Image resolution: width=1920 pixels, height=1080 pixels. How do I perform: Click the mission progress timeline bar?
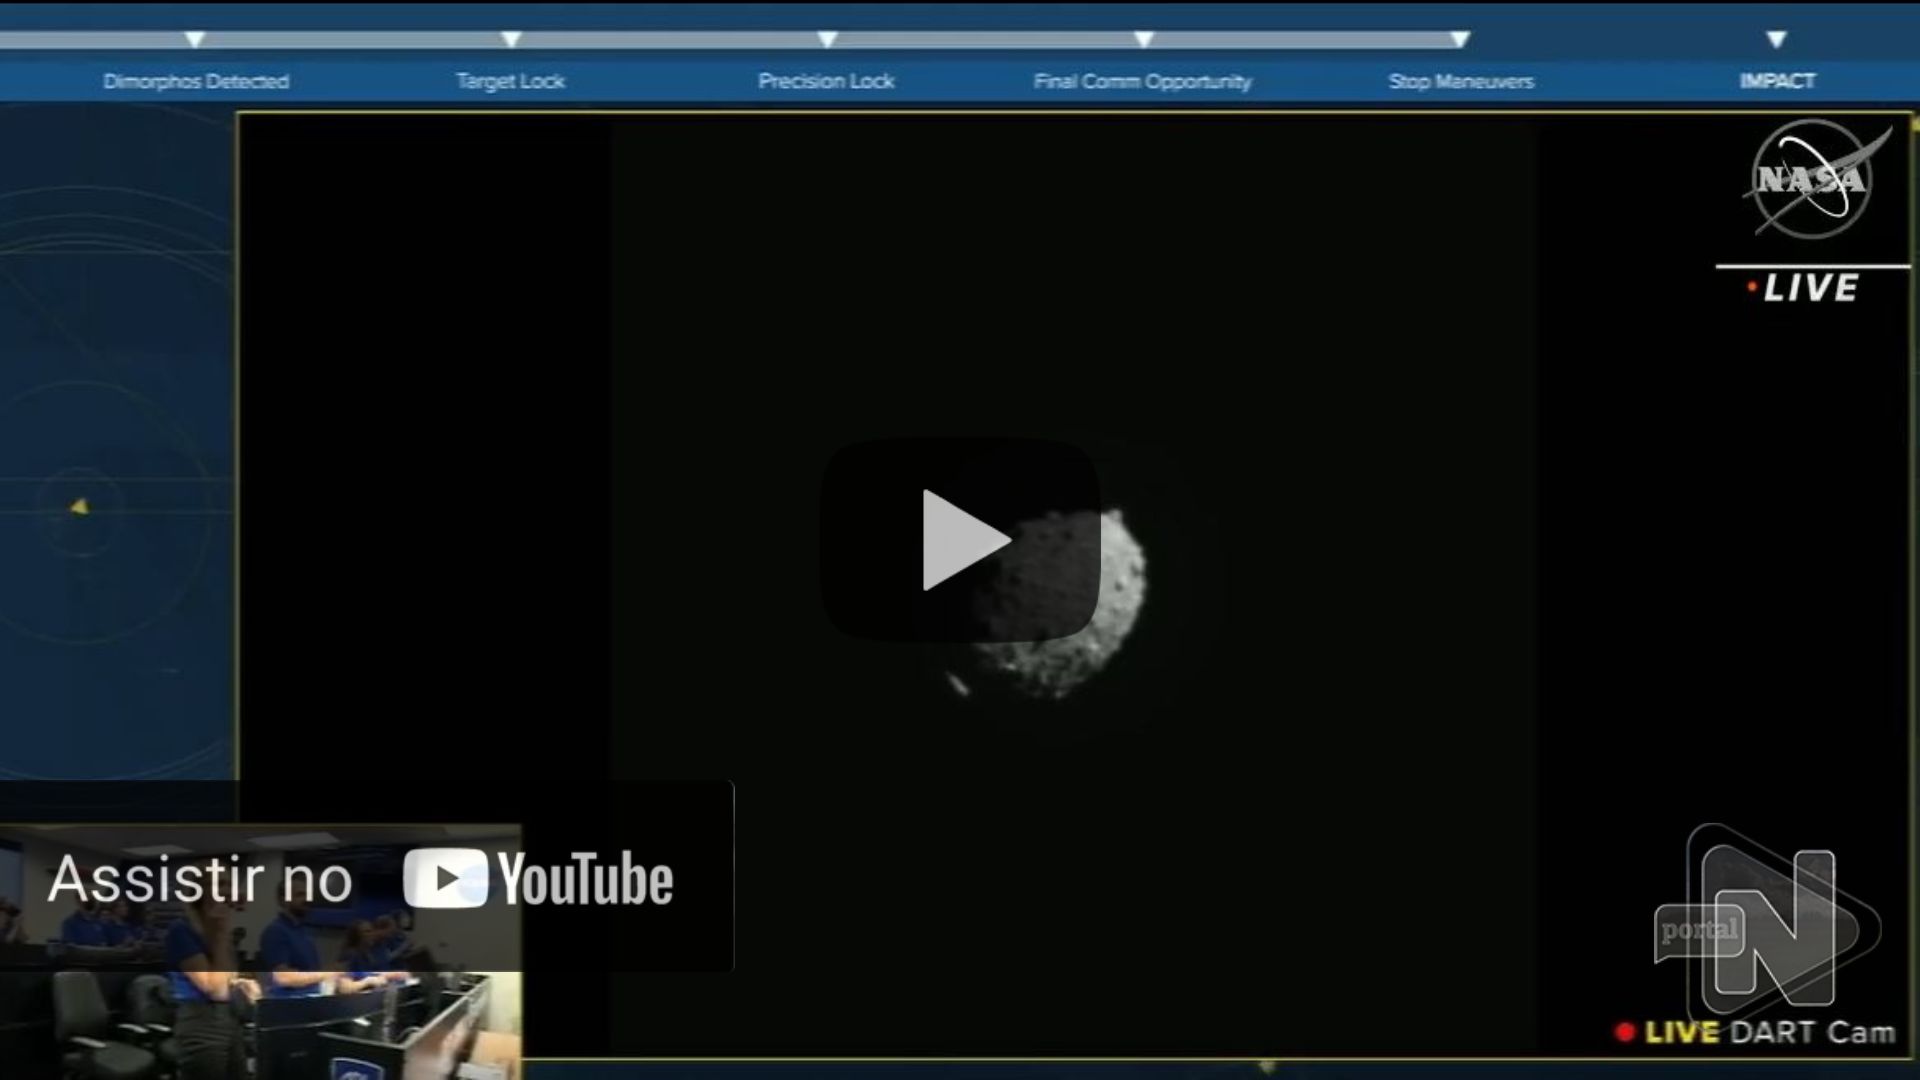pos(670,40)
